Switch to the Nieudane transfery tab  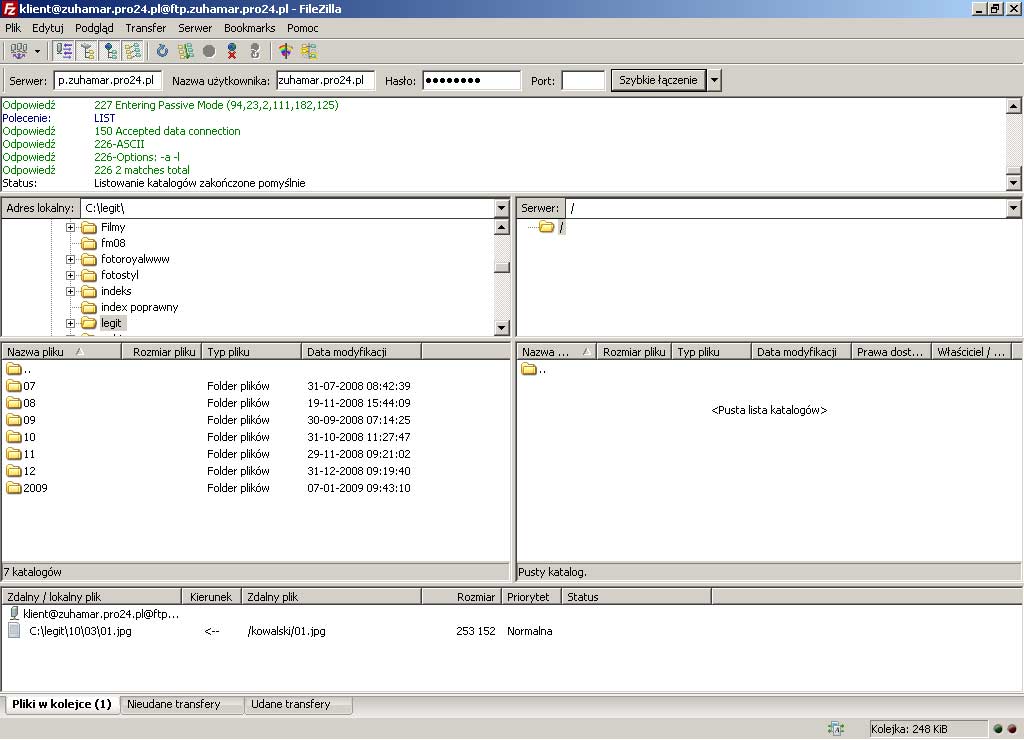(x=174, y=704)
